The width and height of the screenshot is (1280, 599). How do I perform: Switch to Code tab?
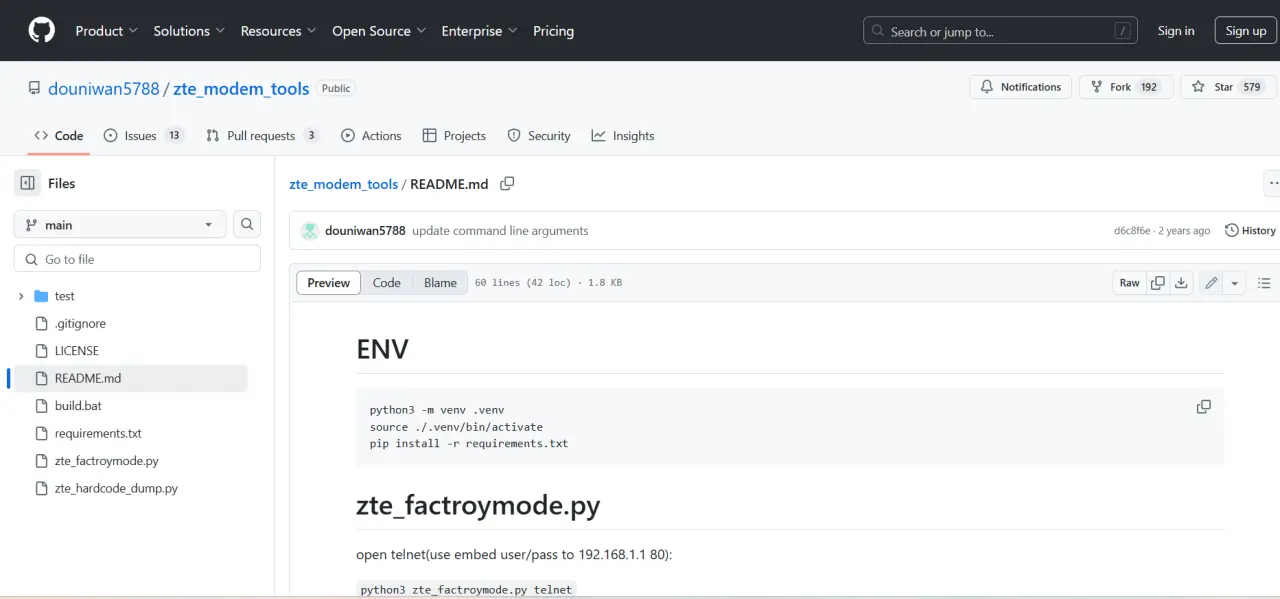click(x=58, y=136)
